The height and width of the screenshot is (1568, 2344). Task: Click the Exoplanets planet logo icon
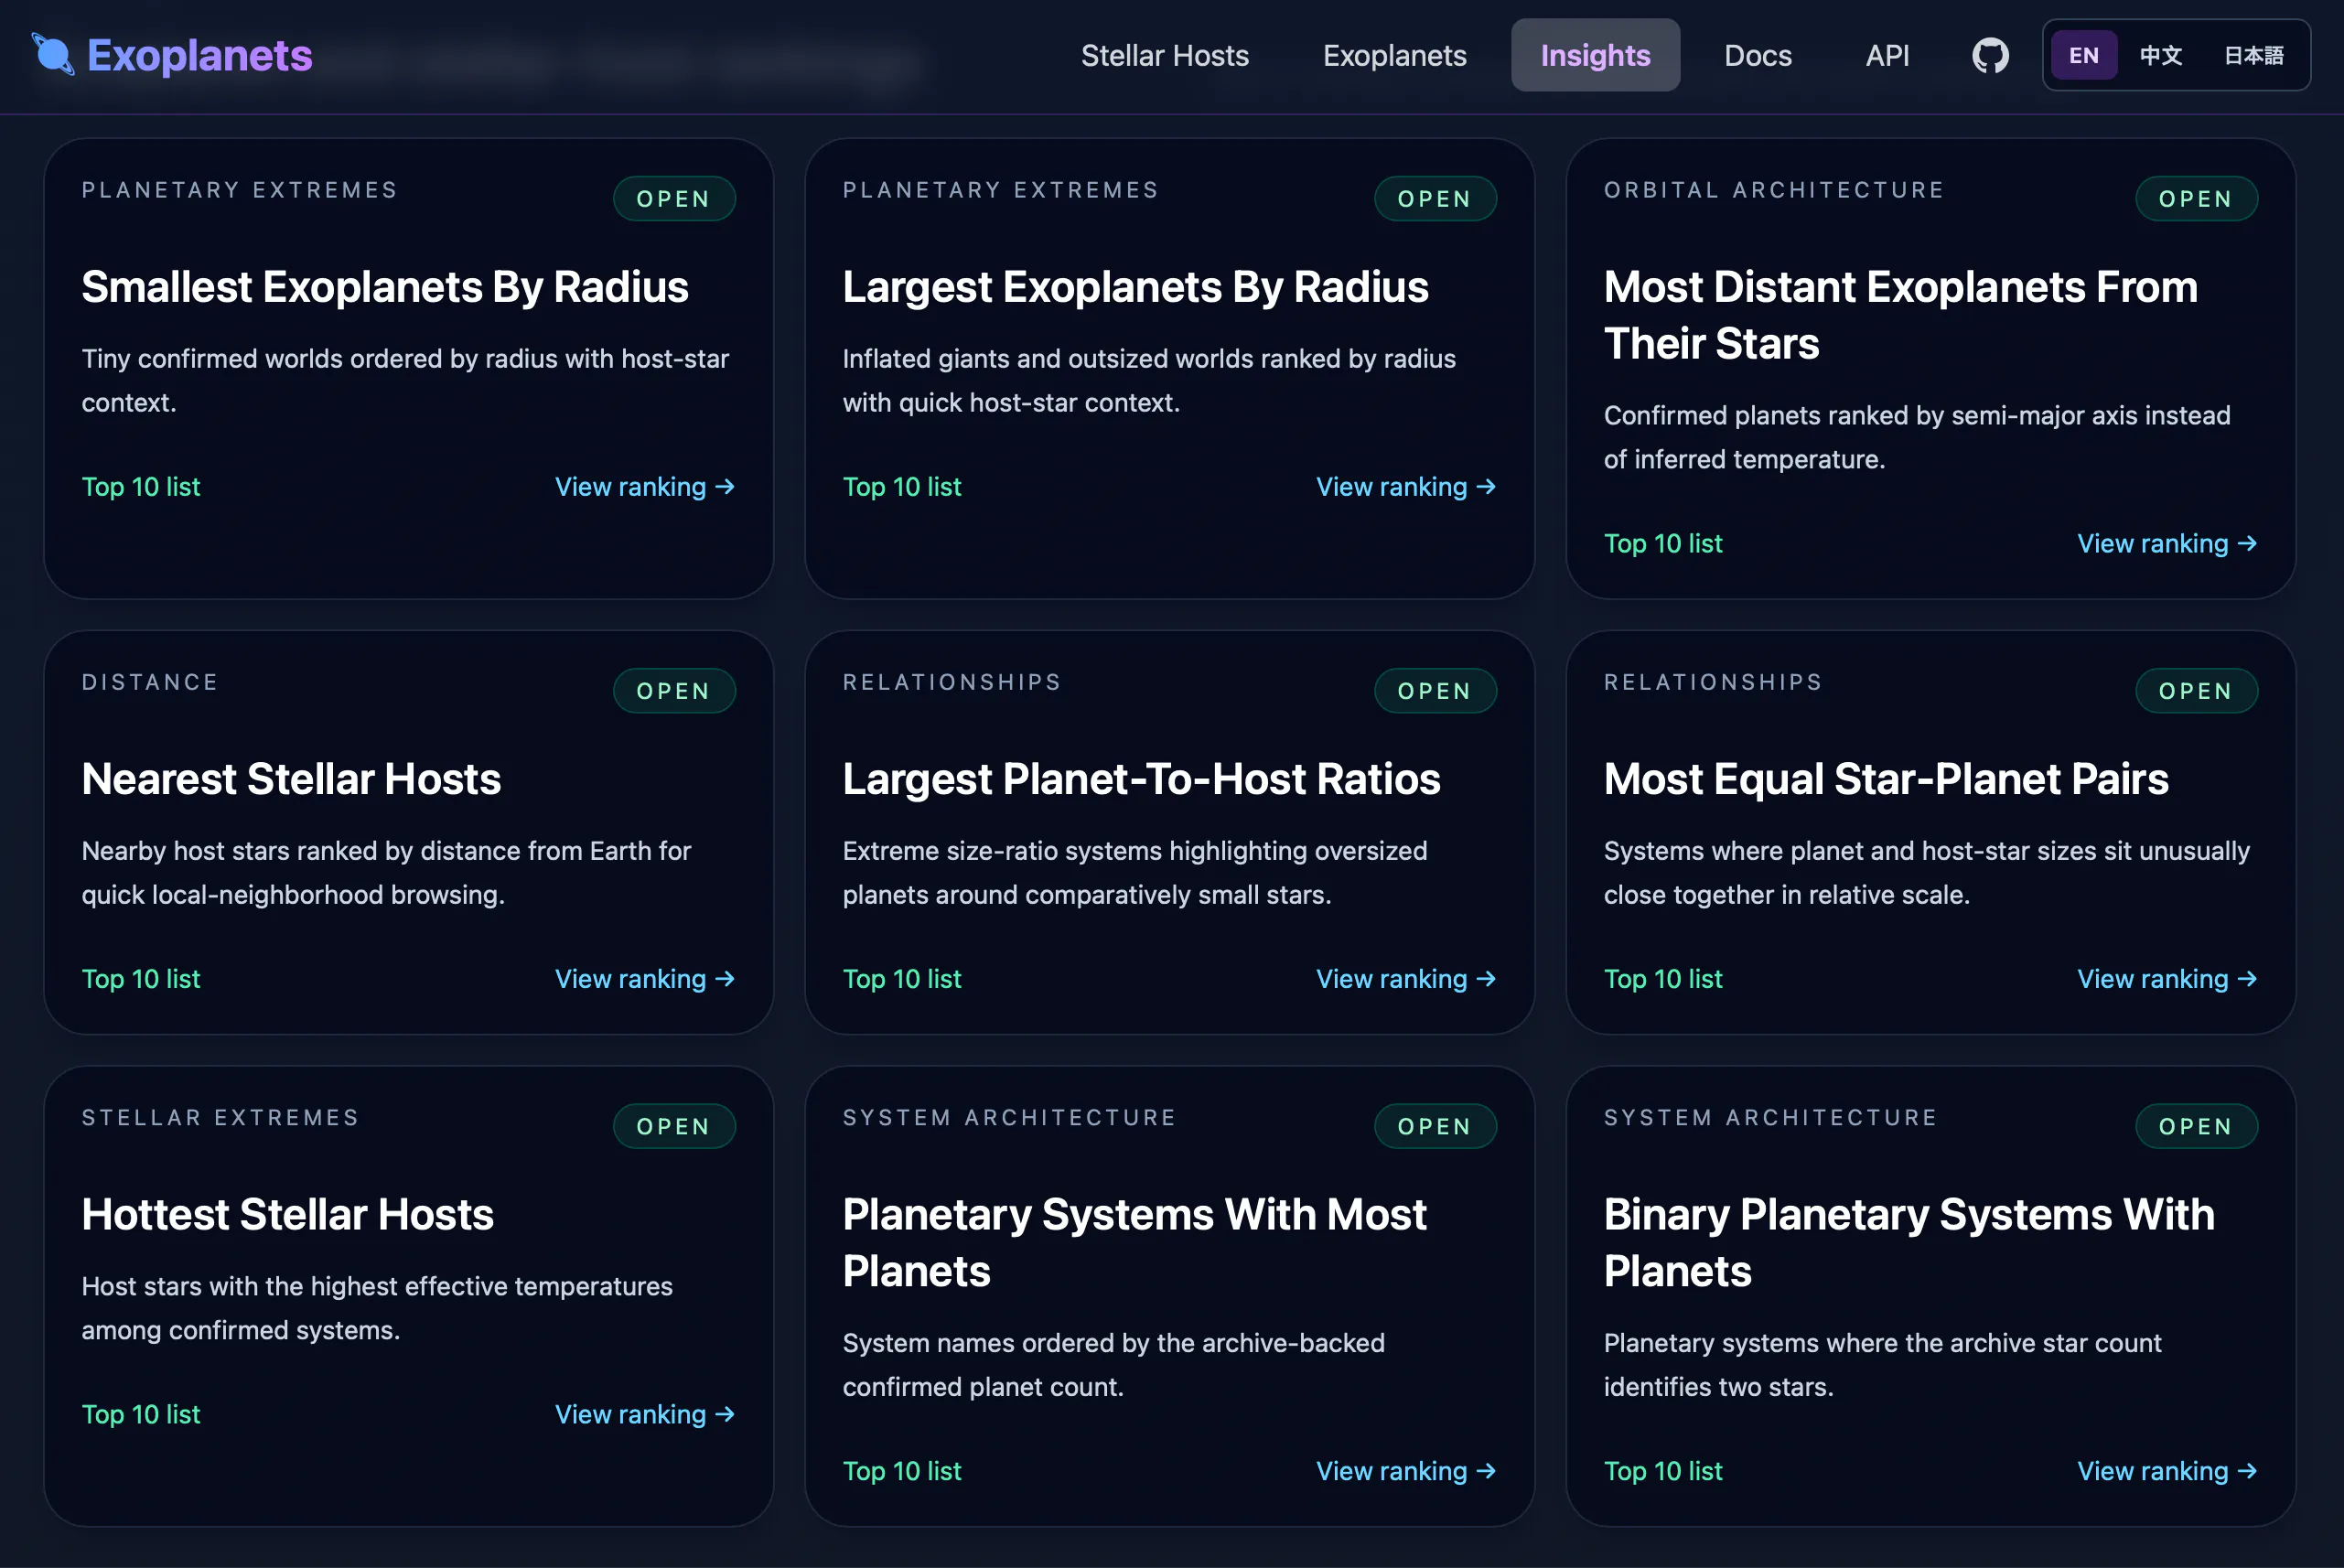pyautogui.click(x=53, y=54)
